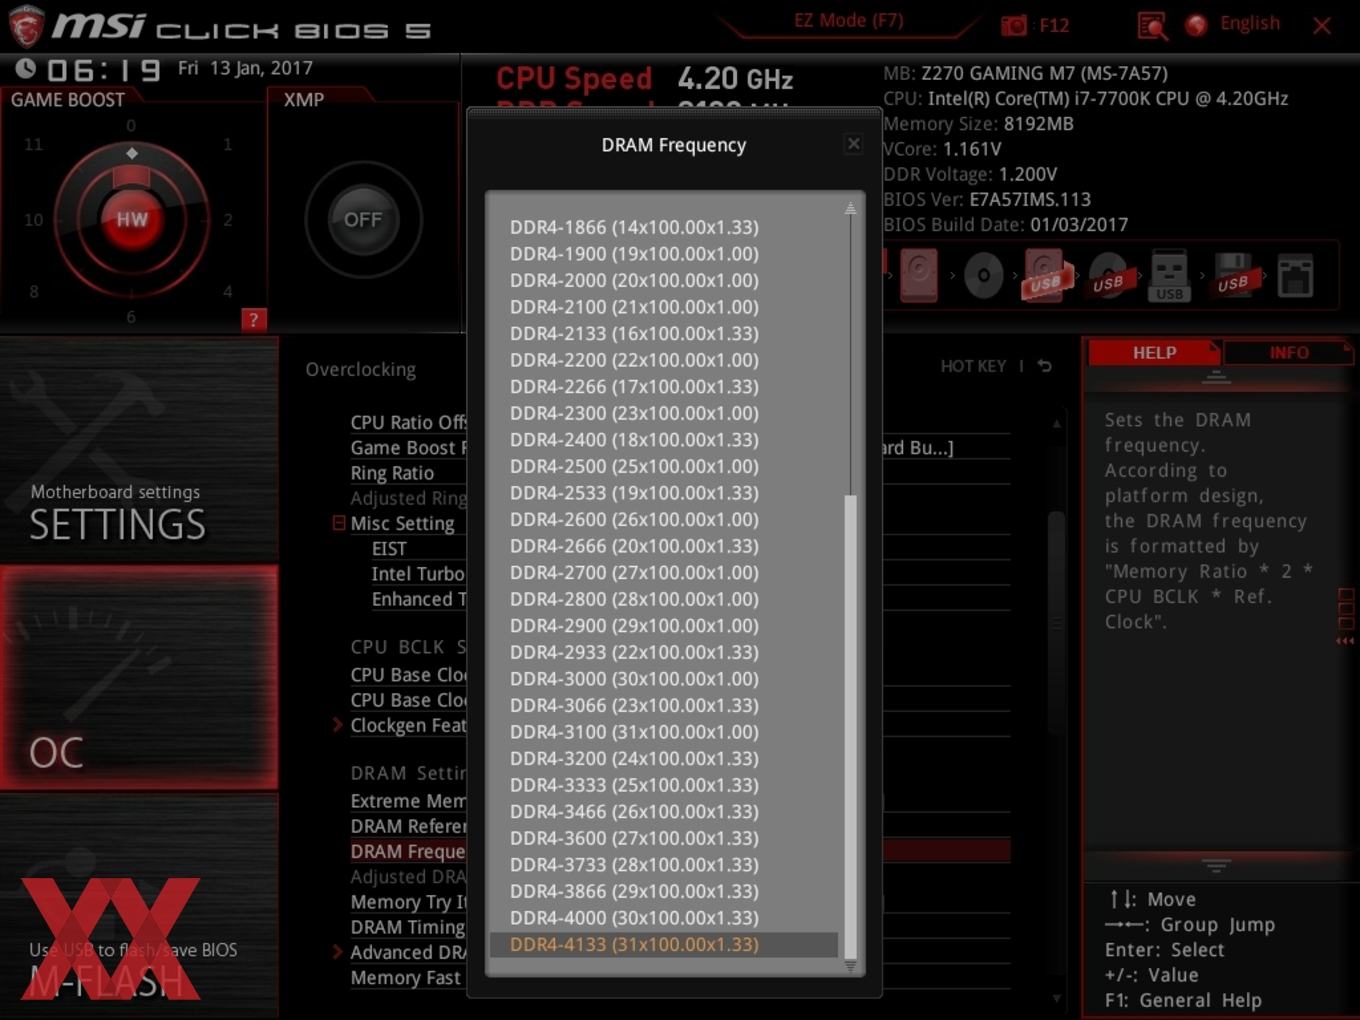Viewport: 1360px width, 1020px height.
Task: Click the triple-arrow icon at right panel edge
Action: pos(1345,641)
